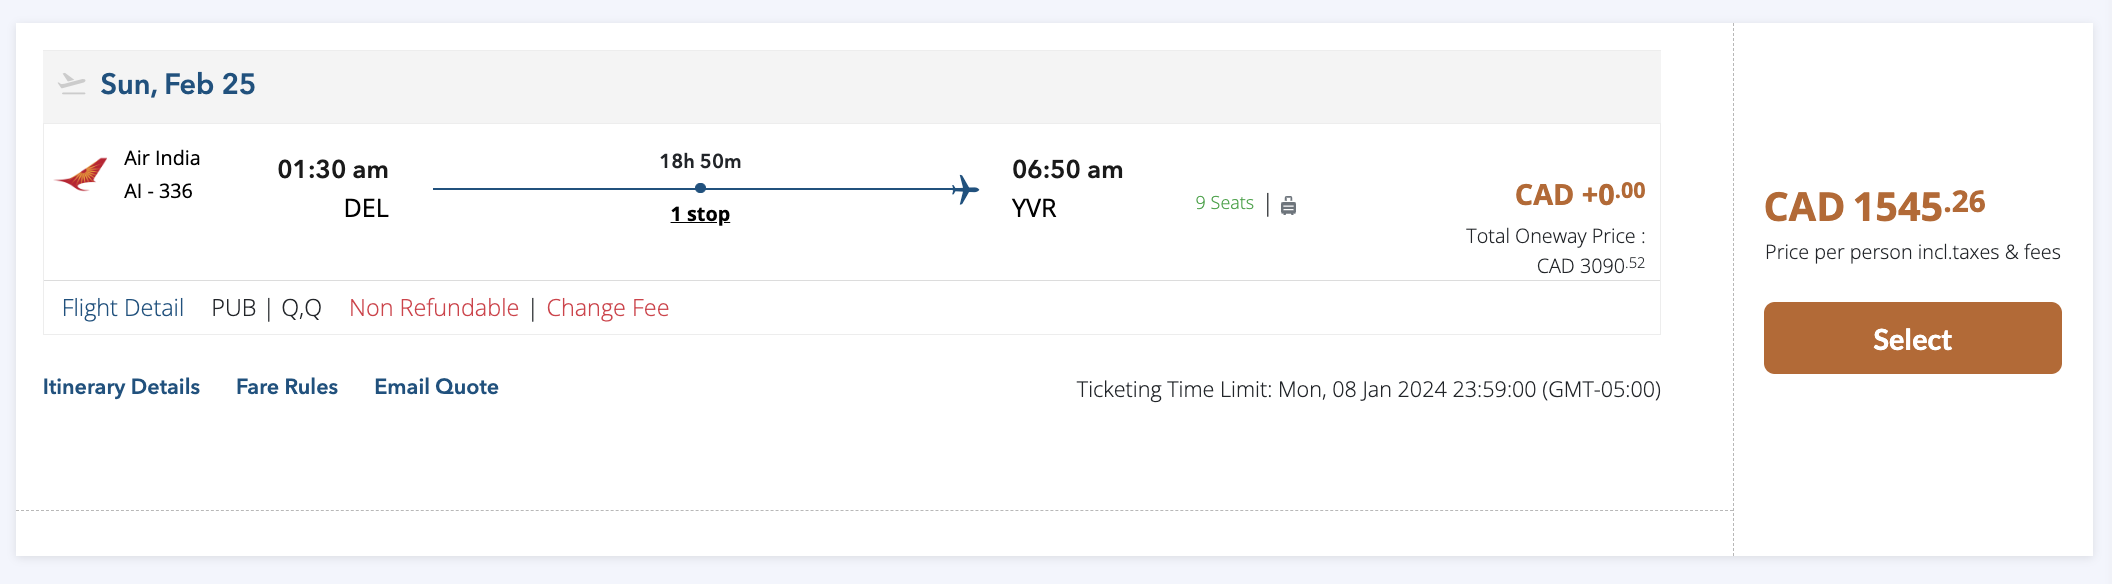Open the Email Quote option
The height and width of the screenshot is (584, 2112).
click(x=436, y=387)
